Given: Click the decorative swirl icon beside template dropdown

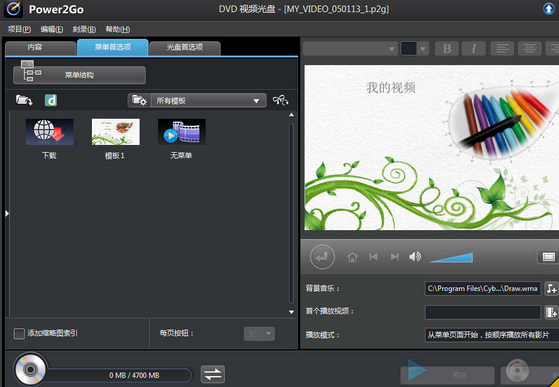Looking at the screenshot, I should pos(281,100).
